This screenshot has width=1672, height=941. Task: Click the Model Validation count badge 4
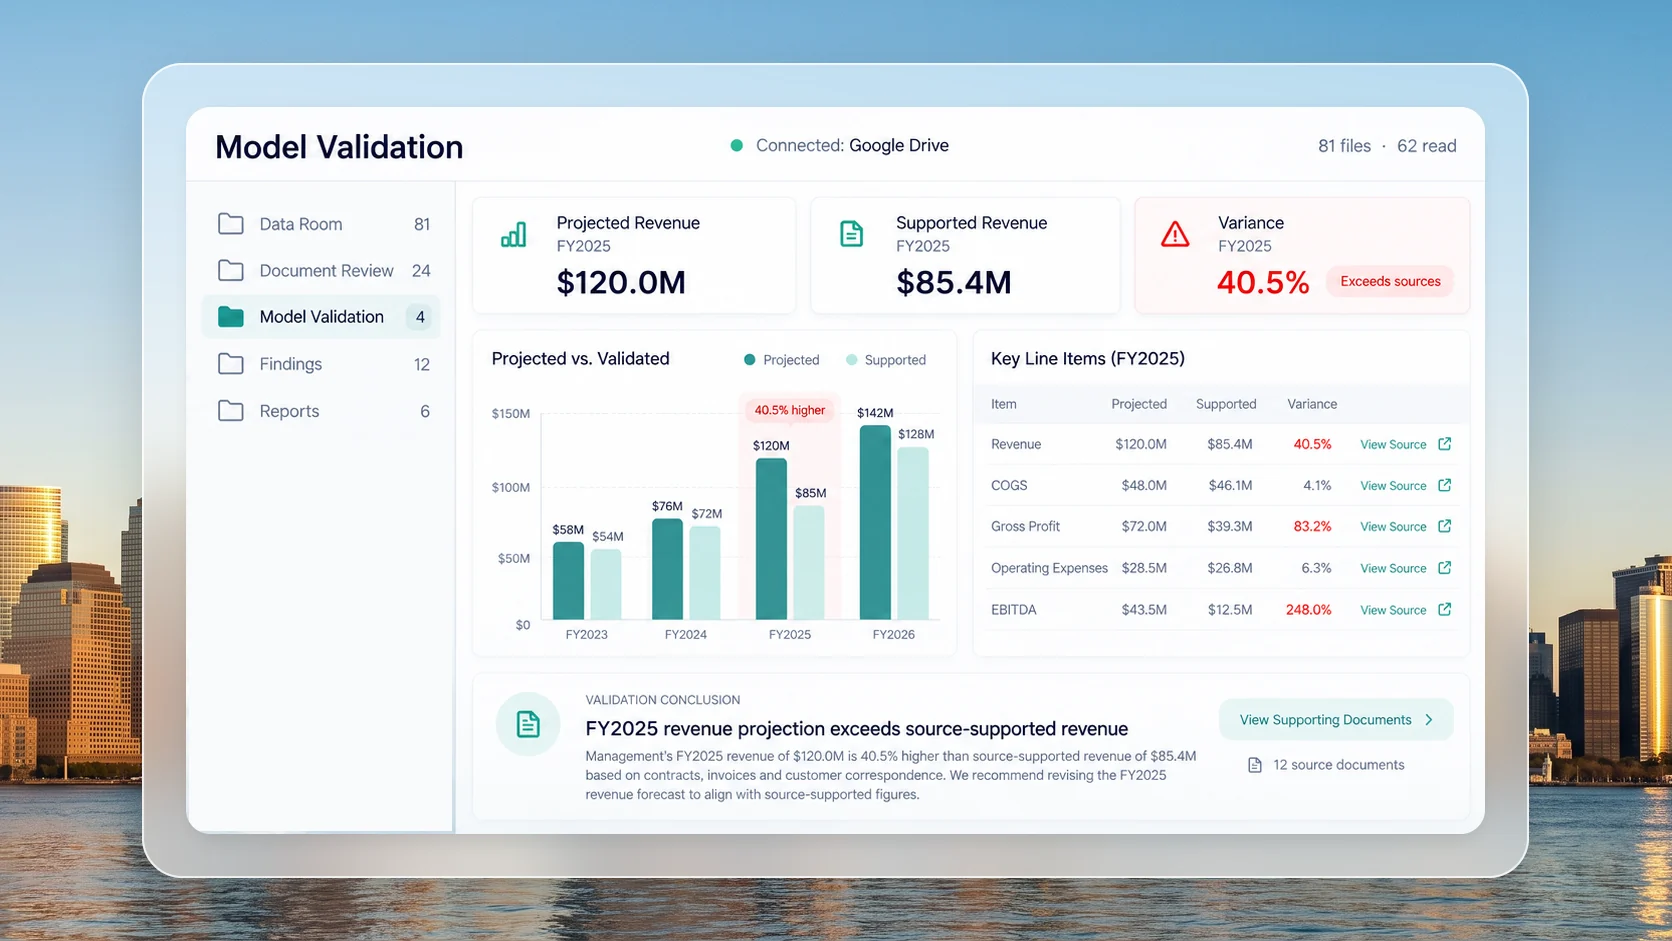[x=420, y=317]
